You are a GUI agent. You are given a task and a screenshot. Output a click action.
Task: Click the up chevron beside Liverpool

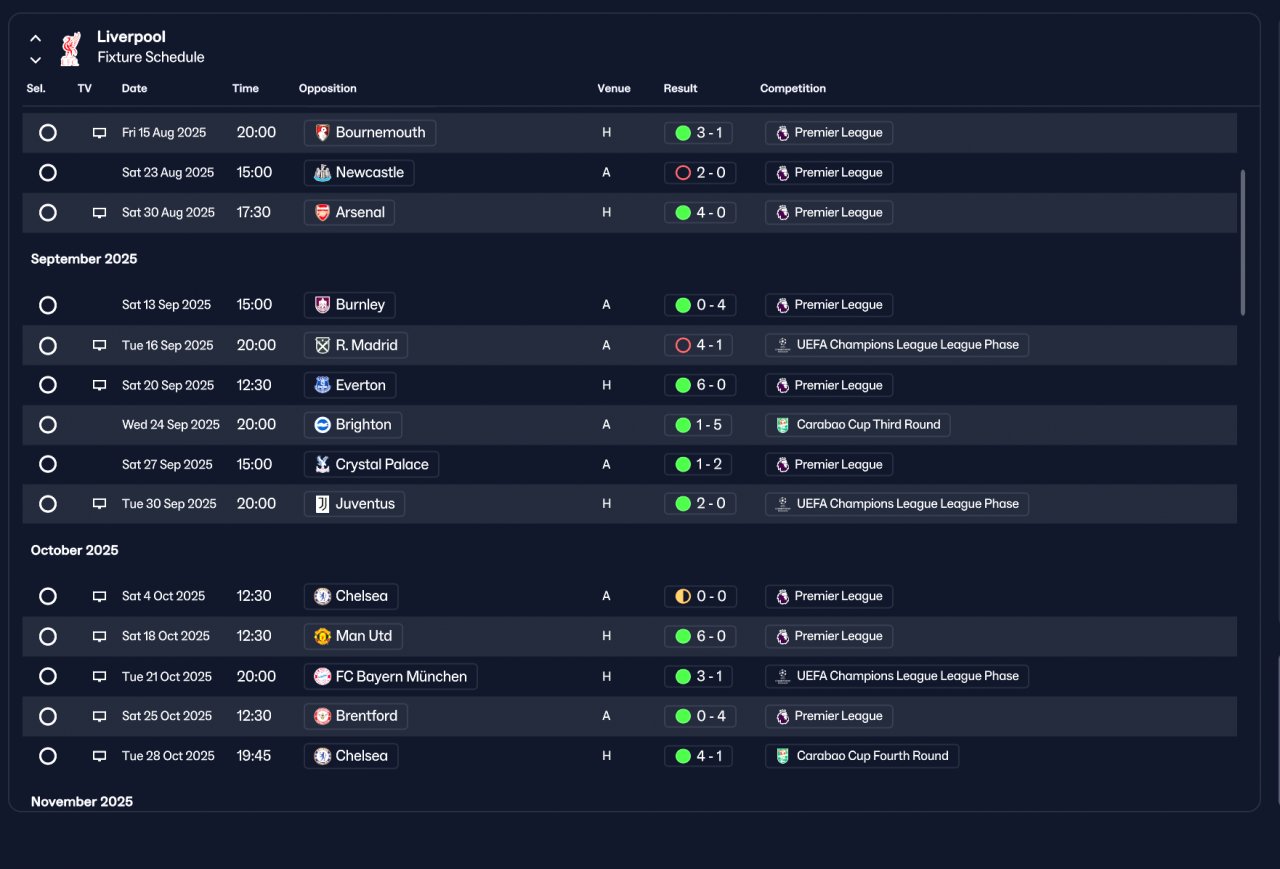pos(35,38)
